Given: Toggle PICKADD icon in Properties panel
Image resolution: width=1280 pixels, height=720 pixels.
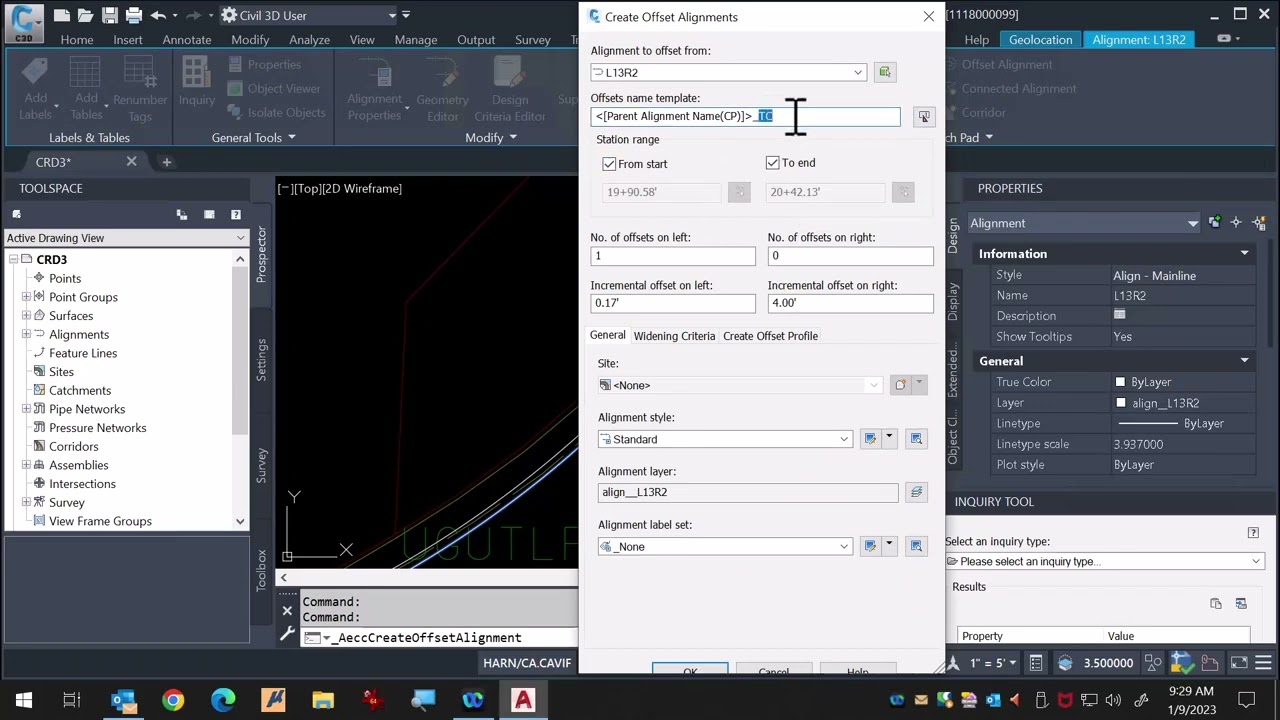Looking at the screenshot, I should point(1214,223).
